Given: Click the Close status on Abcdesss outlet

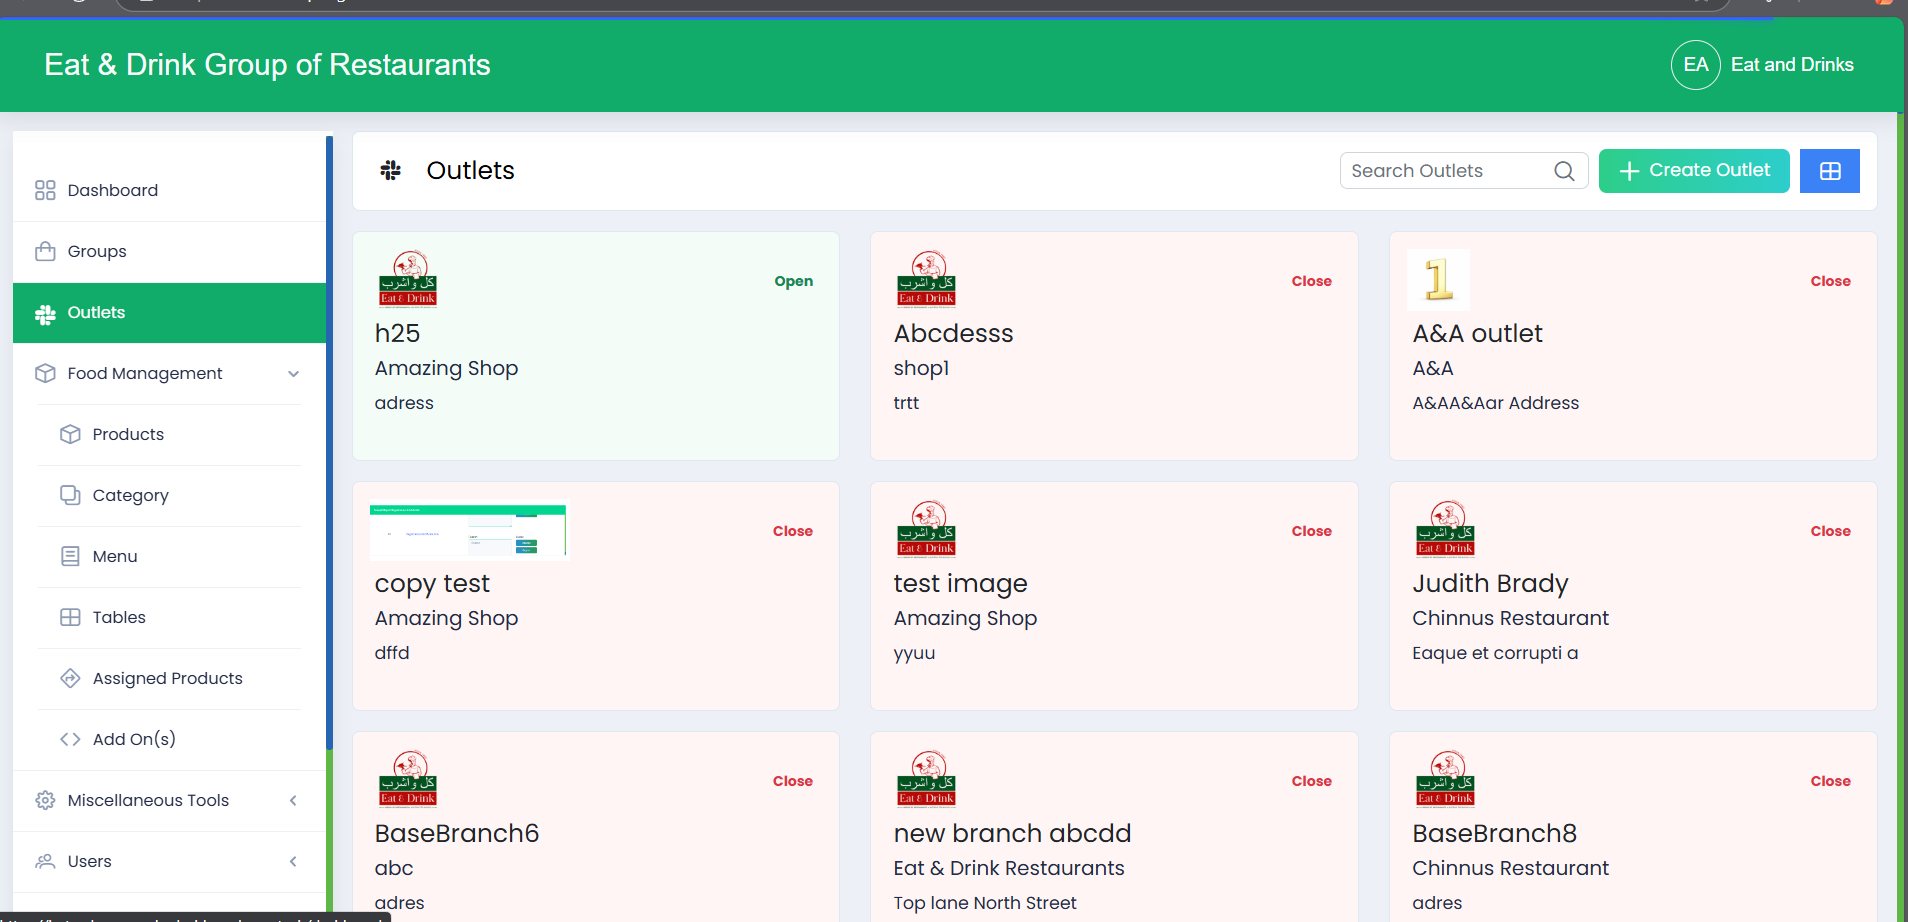Looking at the screenshot, I should tap(1311, 281).
